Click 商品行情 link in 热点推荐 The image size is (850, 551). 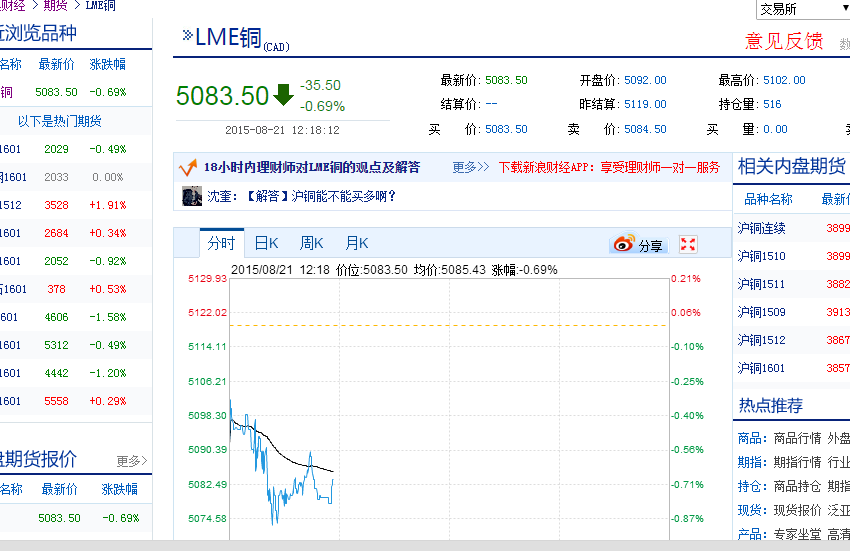(x=797, y=438)
